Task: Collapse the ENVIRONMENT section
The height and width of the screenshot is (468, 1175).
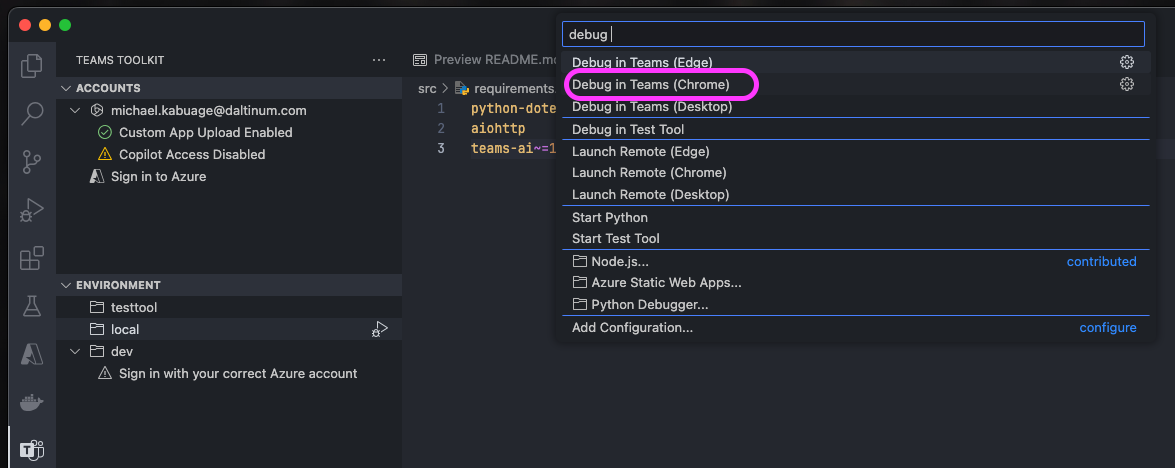Action: pos(66,285)
